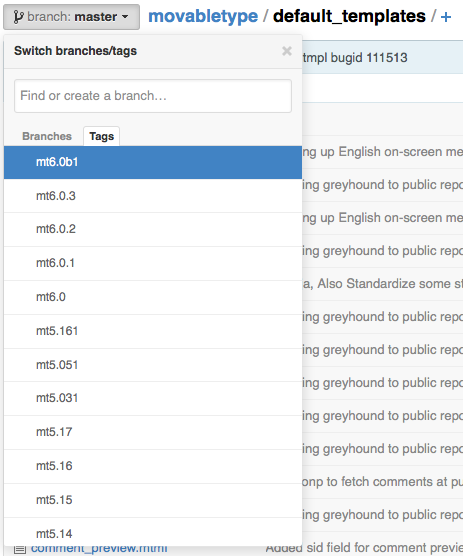Switch to tag mt5.14

pos(153,532)
